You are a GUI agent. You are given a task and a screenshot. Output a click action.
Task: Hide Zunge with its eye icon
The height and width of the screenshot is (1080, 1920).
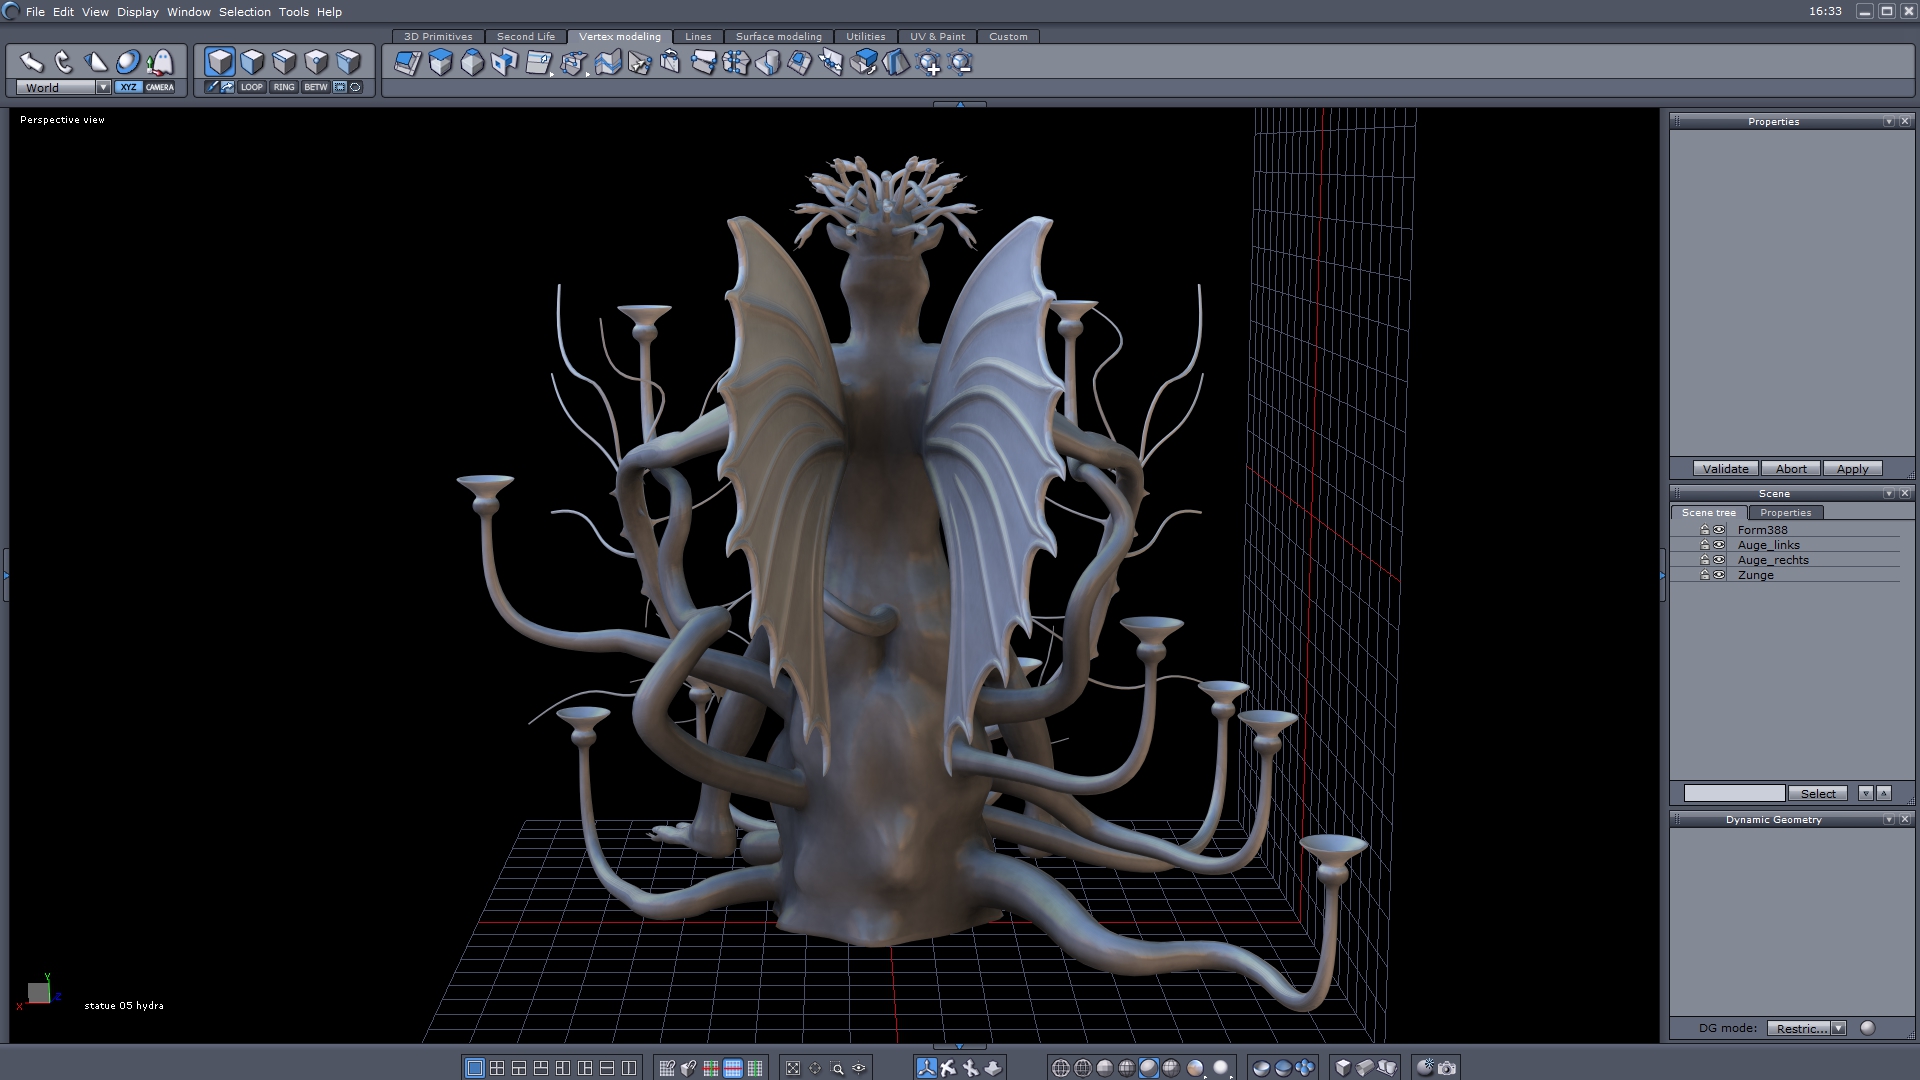[1719, 575]
